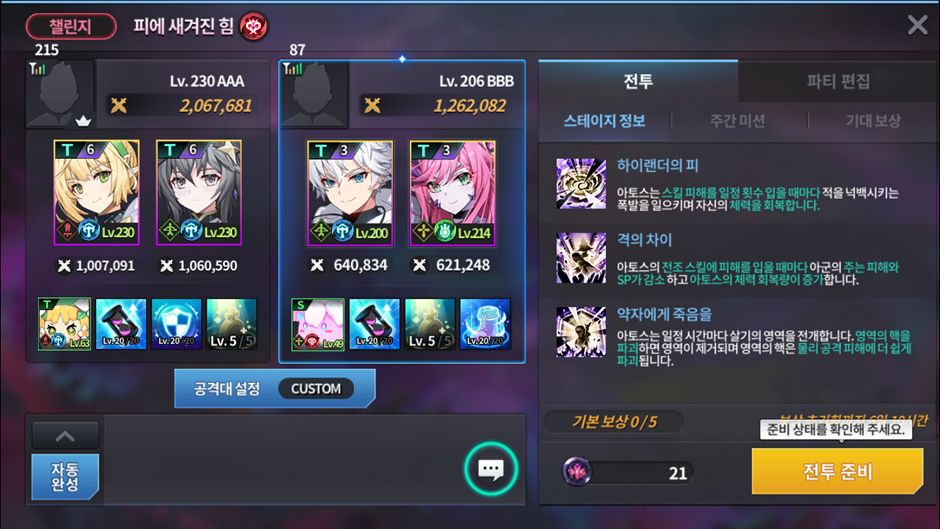Tap the Lv.214 pink-haired character portrait

(x=453, y=193)
